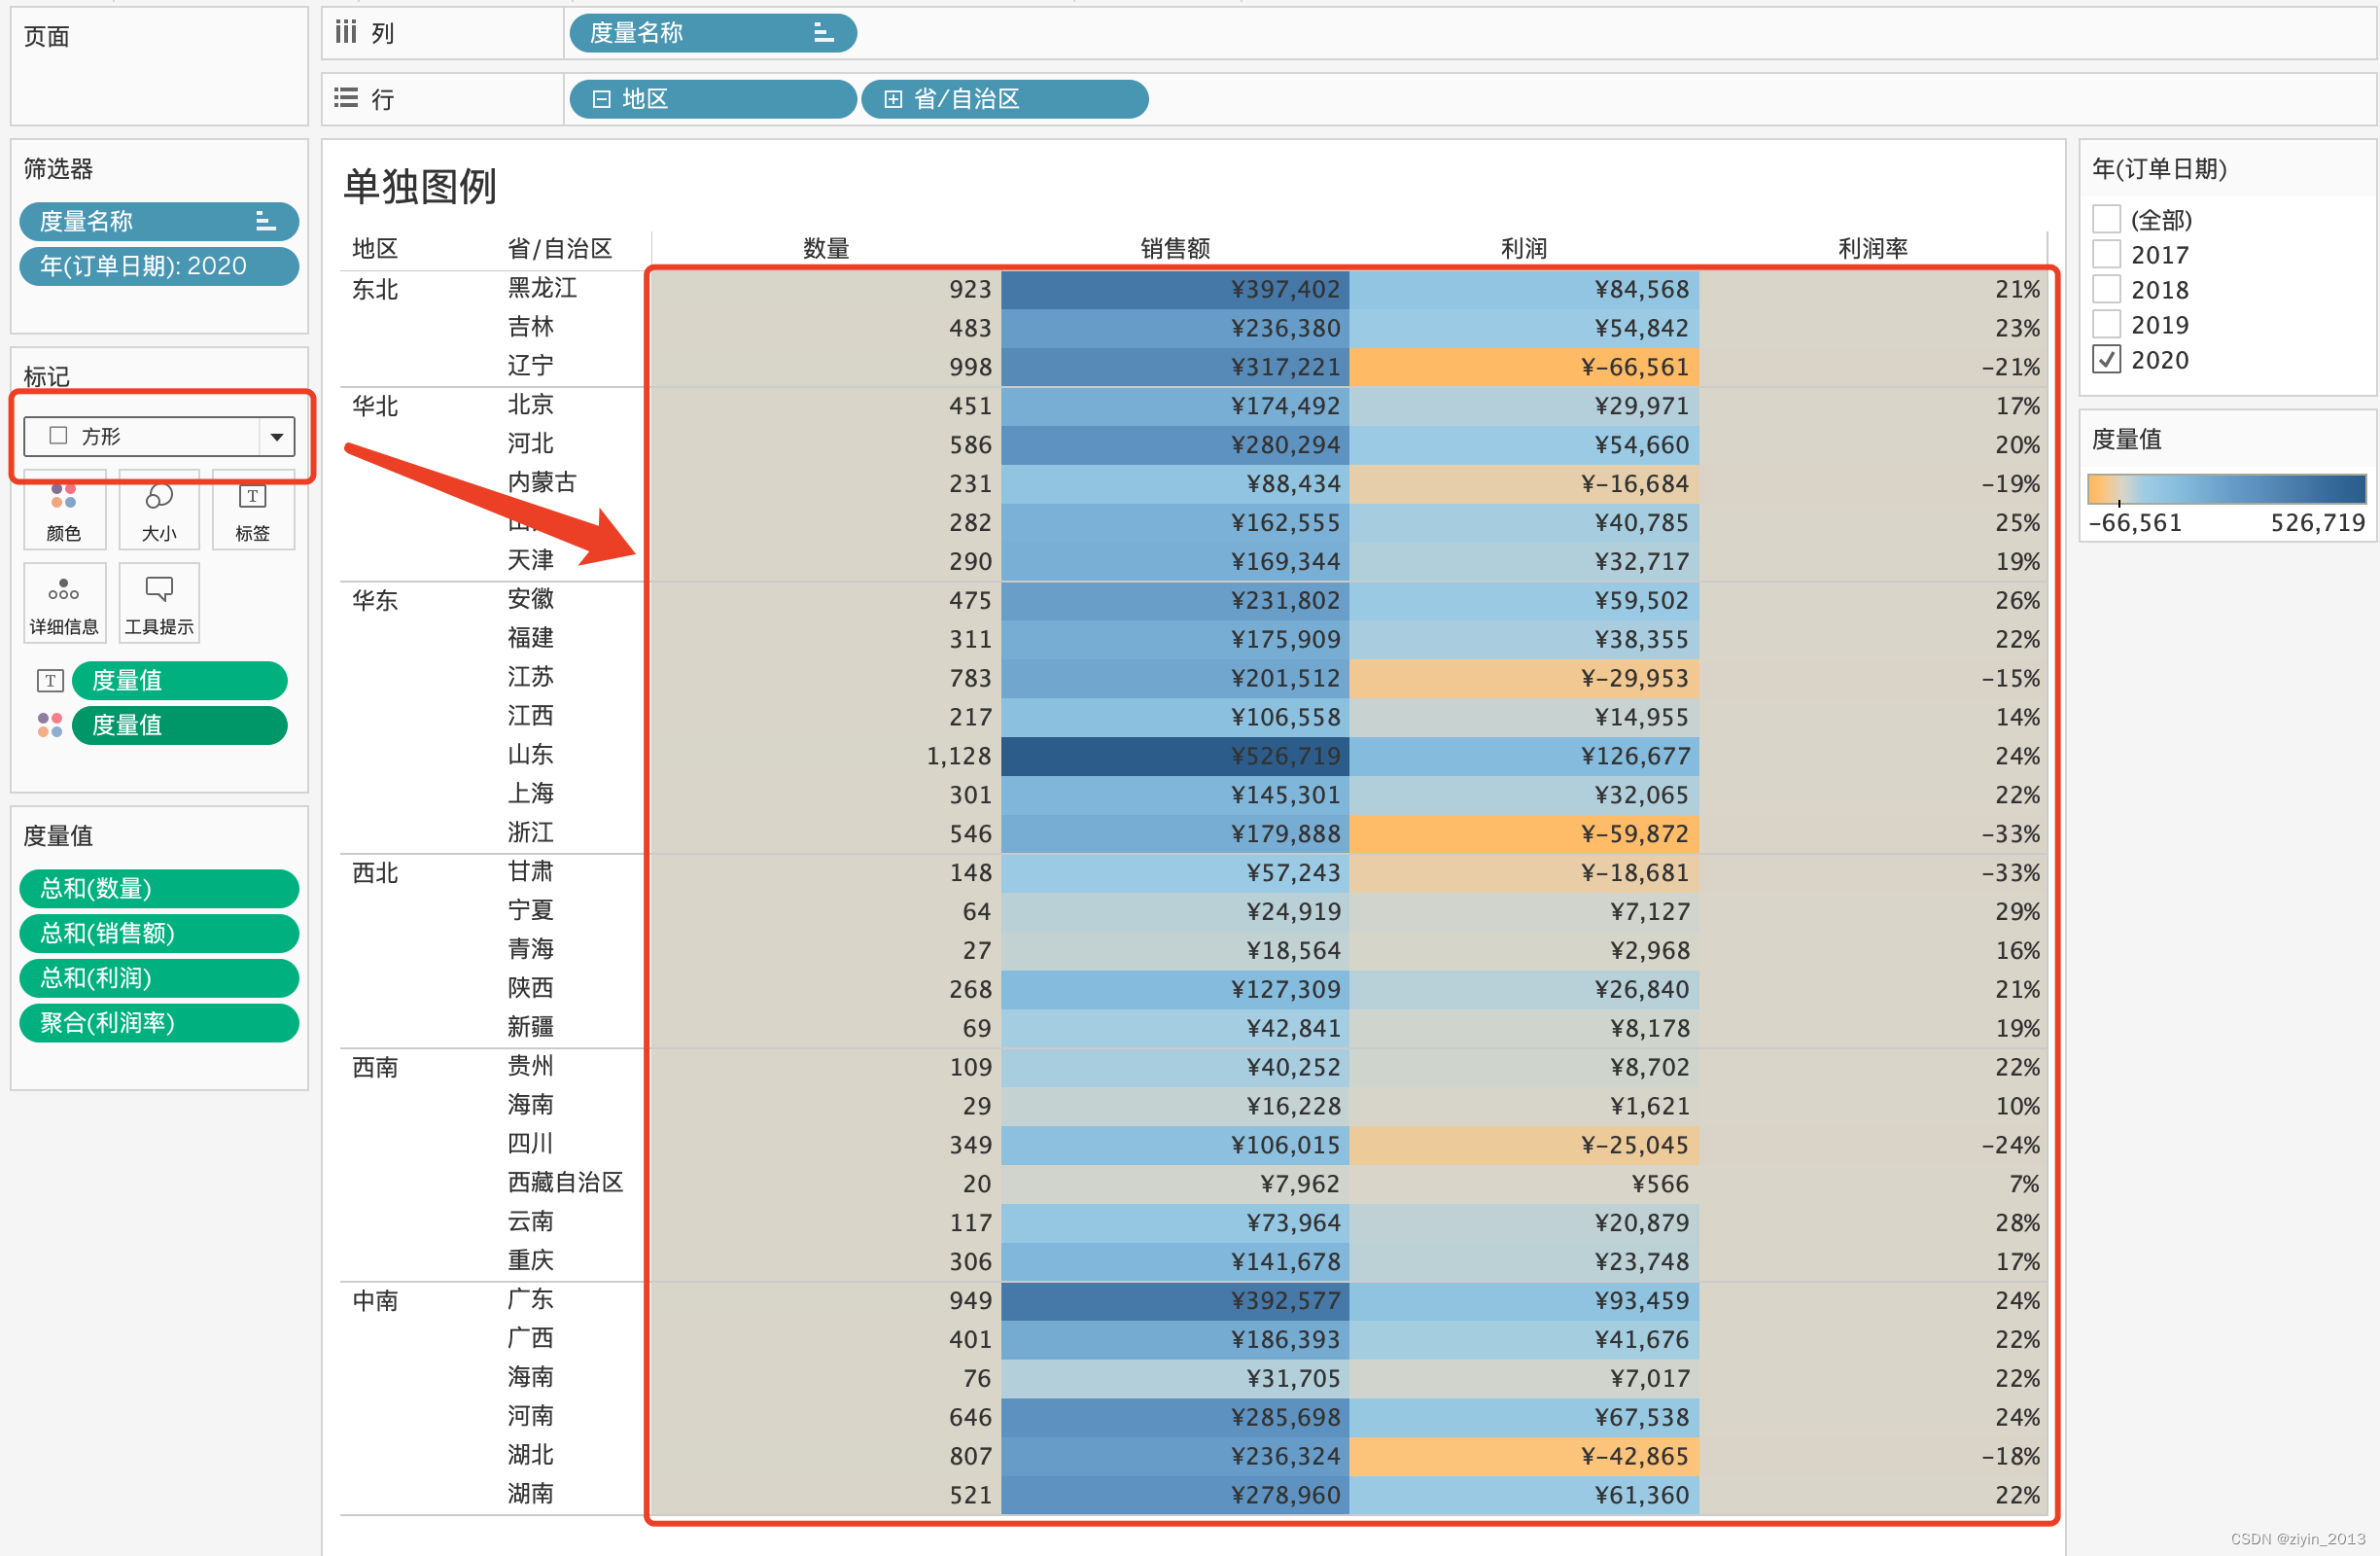Open the 标签 (Label) marks card
The image size is (2380, 1556).
pos(253,512)
